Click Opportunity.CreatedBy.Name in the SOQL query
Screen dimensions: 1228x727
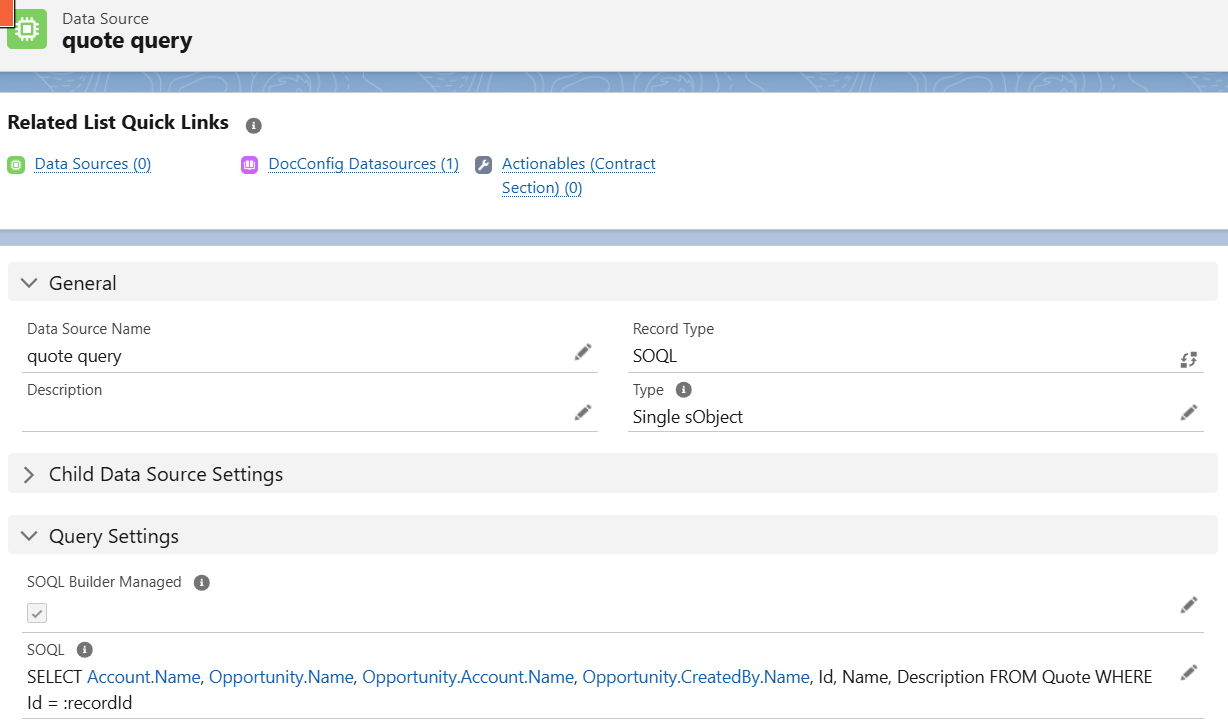(x=695, y=677)
